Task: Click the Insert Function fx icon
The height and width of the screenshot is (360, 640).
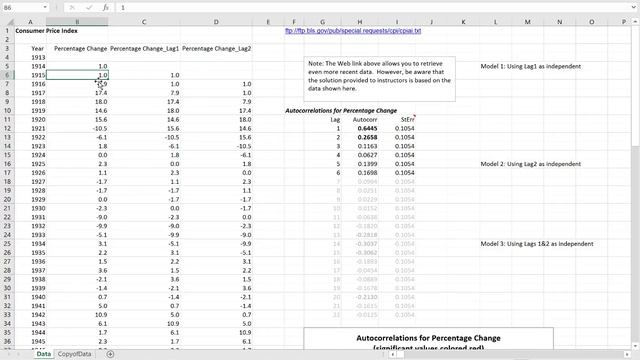Action: [x=105, y=8]
